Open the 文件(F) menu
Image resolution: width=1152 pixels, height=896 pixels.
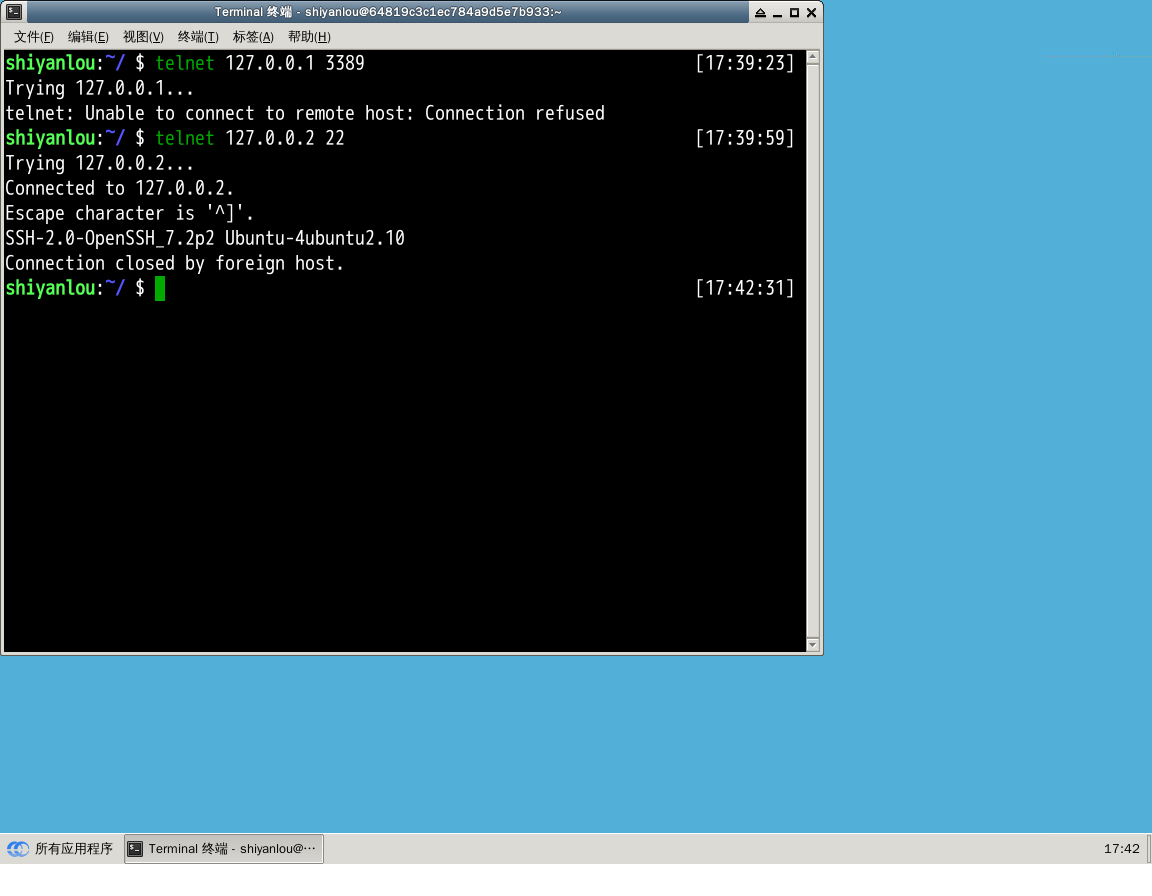34,37
